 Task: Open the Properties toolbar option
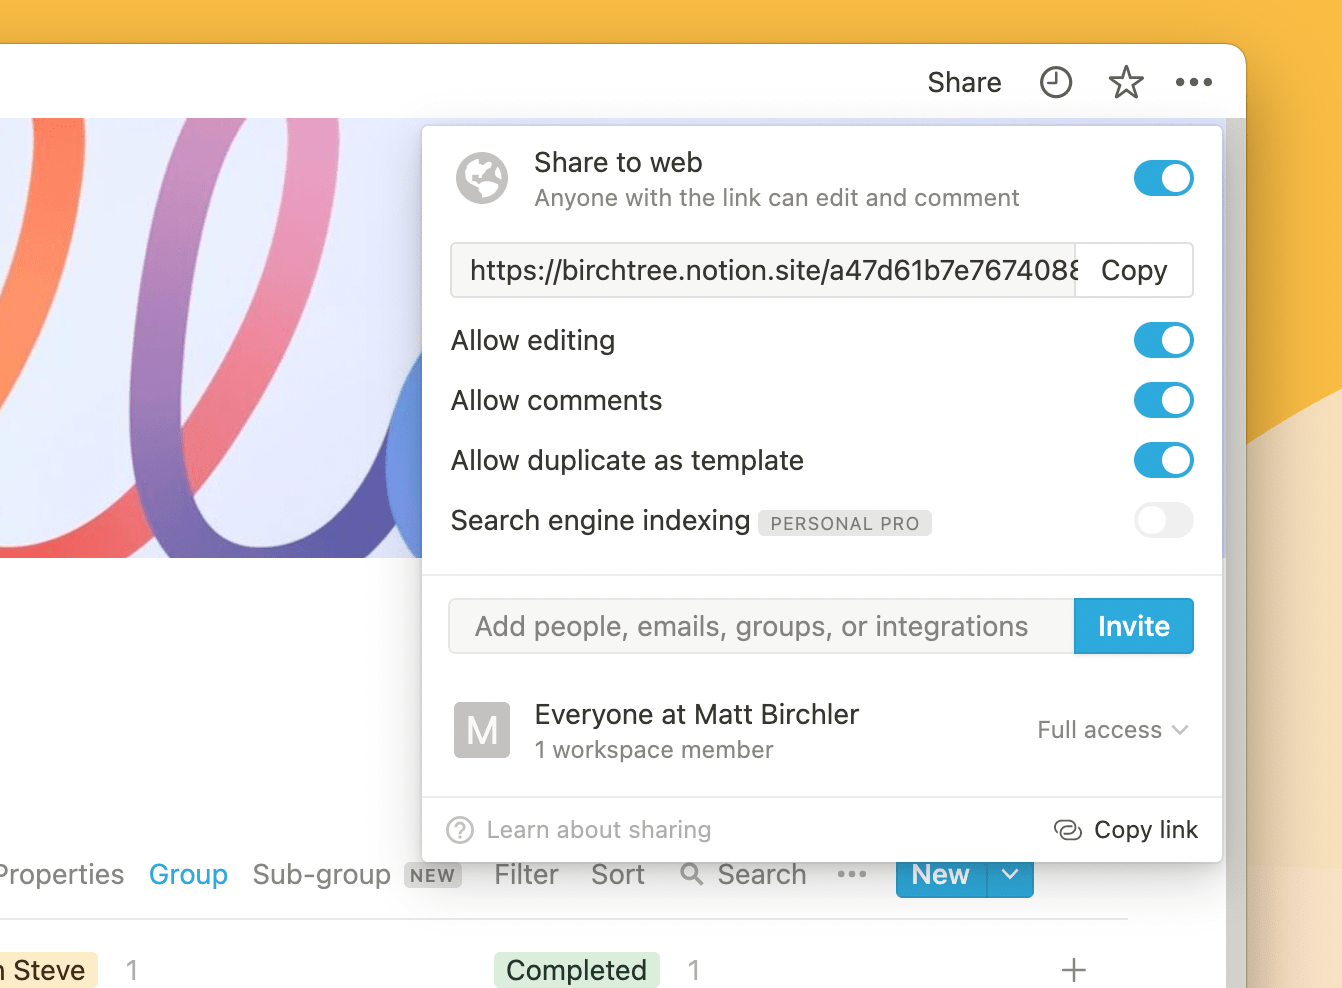62,874
